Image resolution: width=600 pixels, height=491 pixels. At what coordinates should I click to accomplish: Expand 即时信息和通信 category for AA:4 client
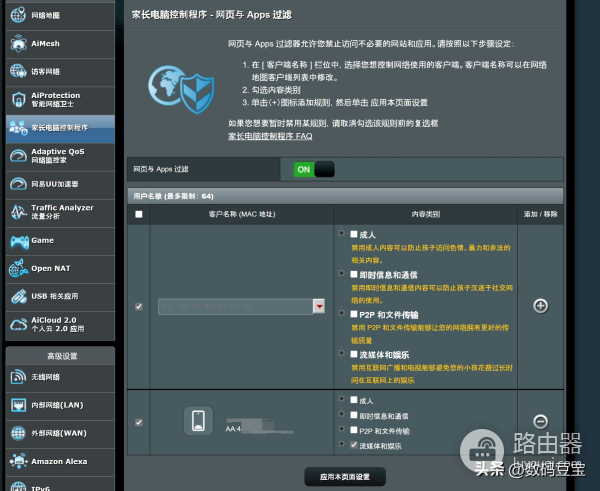[x=341, y=414]
